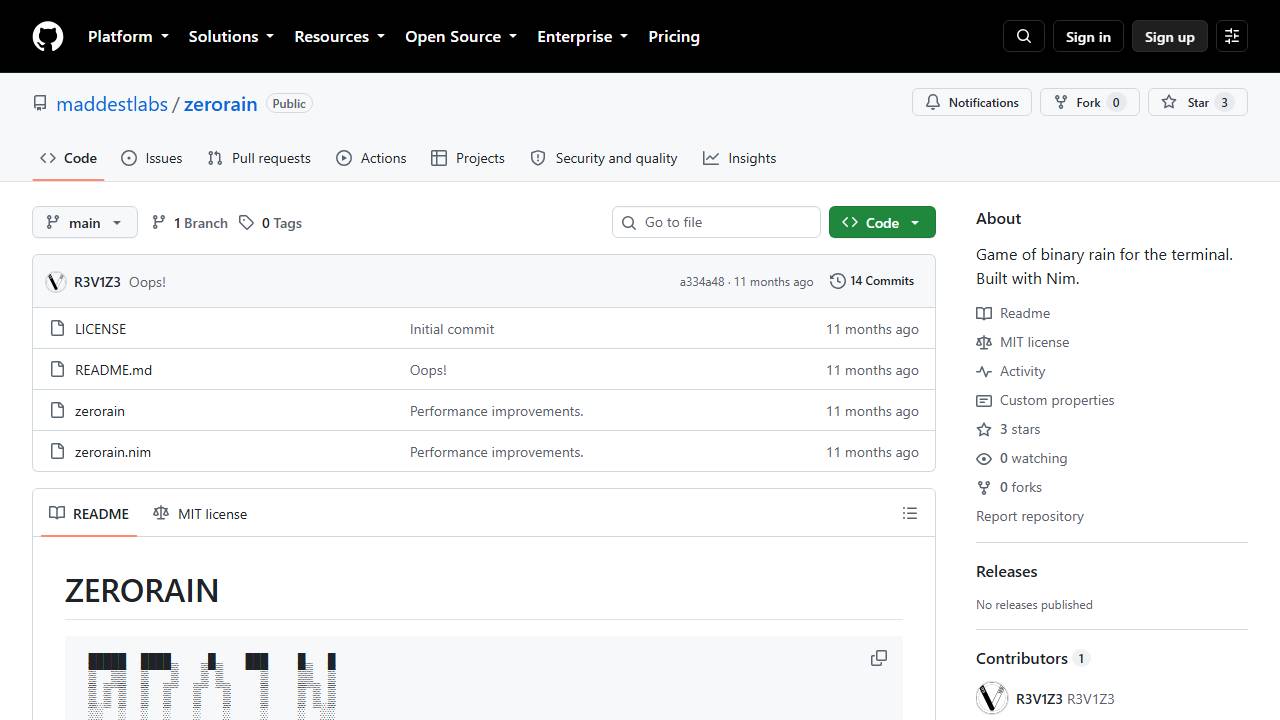This screenshot has width=1280, height=720.
Task: Expand the Enterprise dropdown menu
Action: coord(582,37)
